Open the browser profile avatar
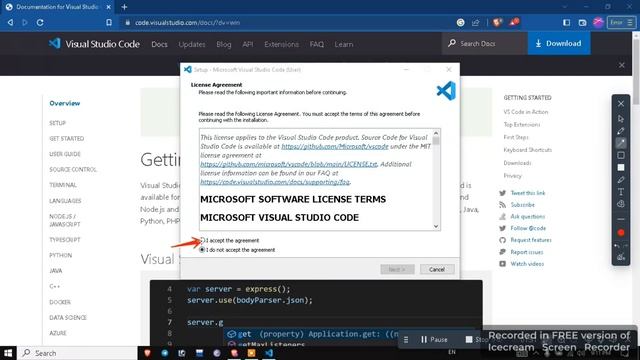Screen dimensions: 640x360 tap(598, 22)
